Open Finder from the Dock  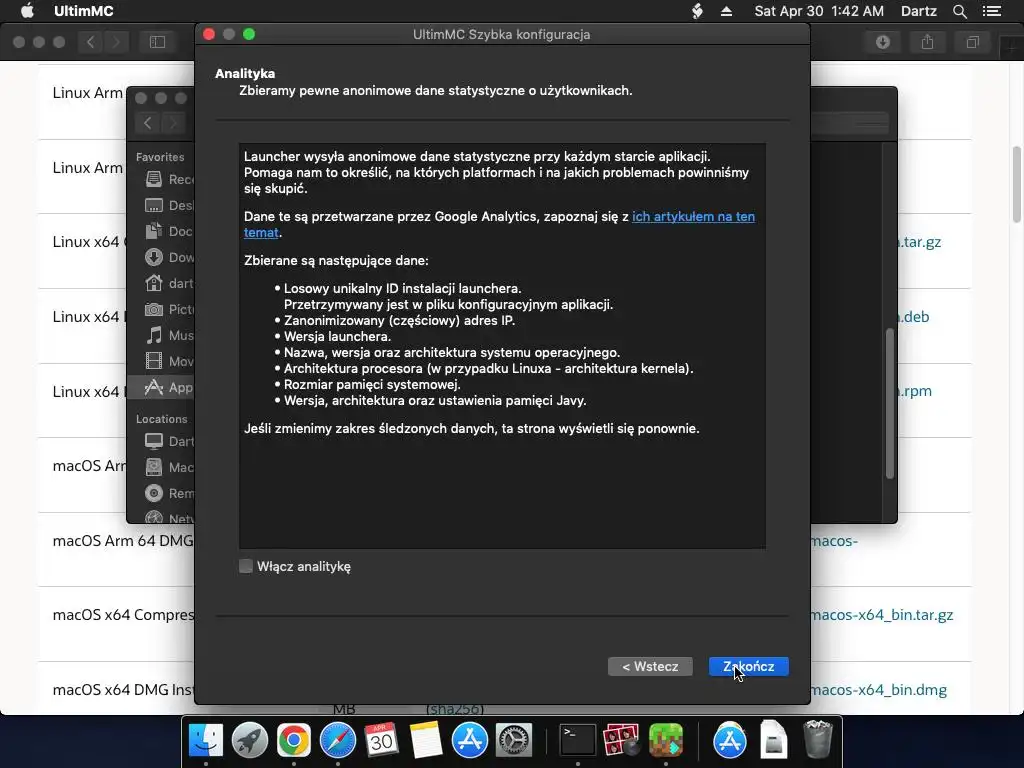click(x=206, y=741)
